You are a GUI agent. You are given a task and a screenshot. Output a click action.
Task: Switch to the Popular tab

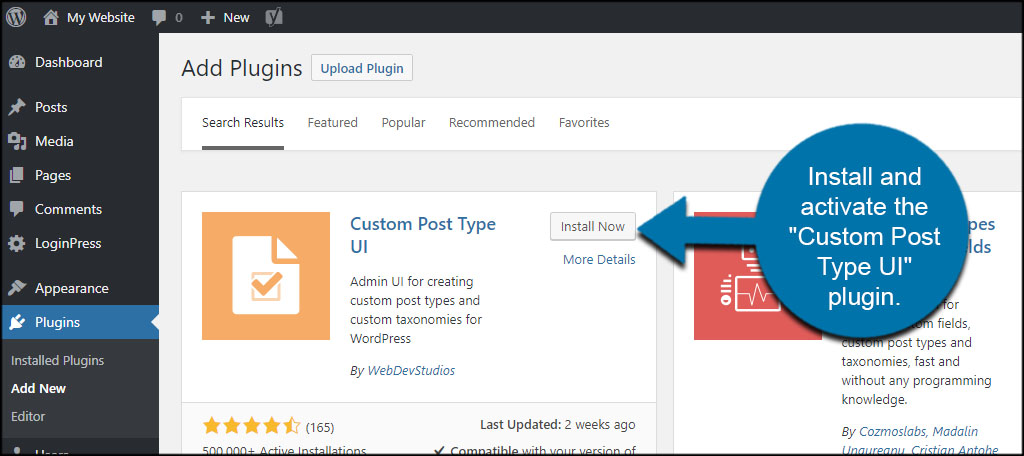[404, 123]
